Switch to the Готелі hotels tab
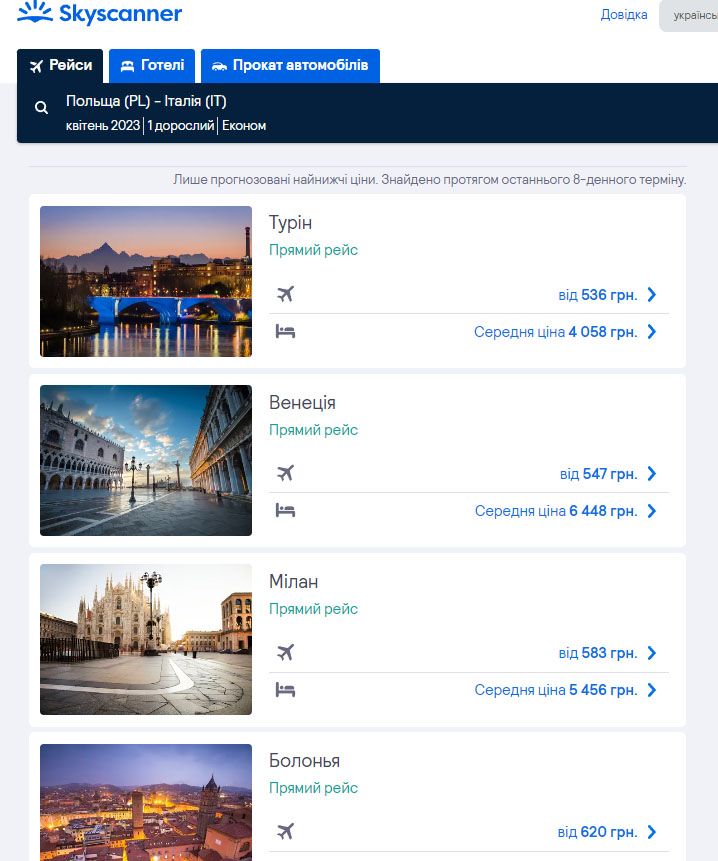The image size is (718, 861). click(x=152, y=66)
